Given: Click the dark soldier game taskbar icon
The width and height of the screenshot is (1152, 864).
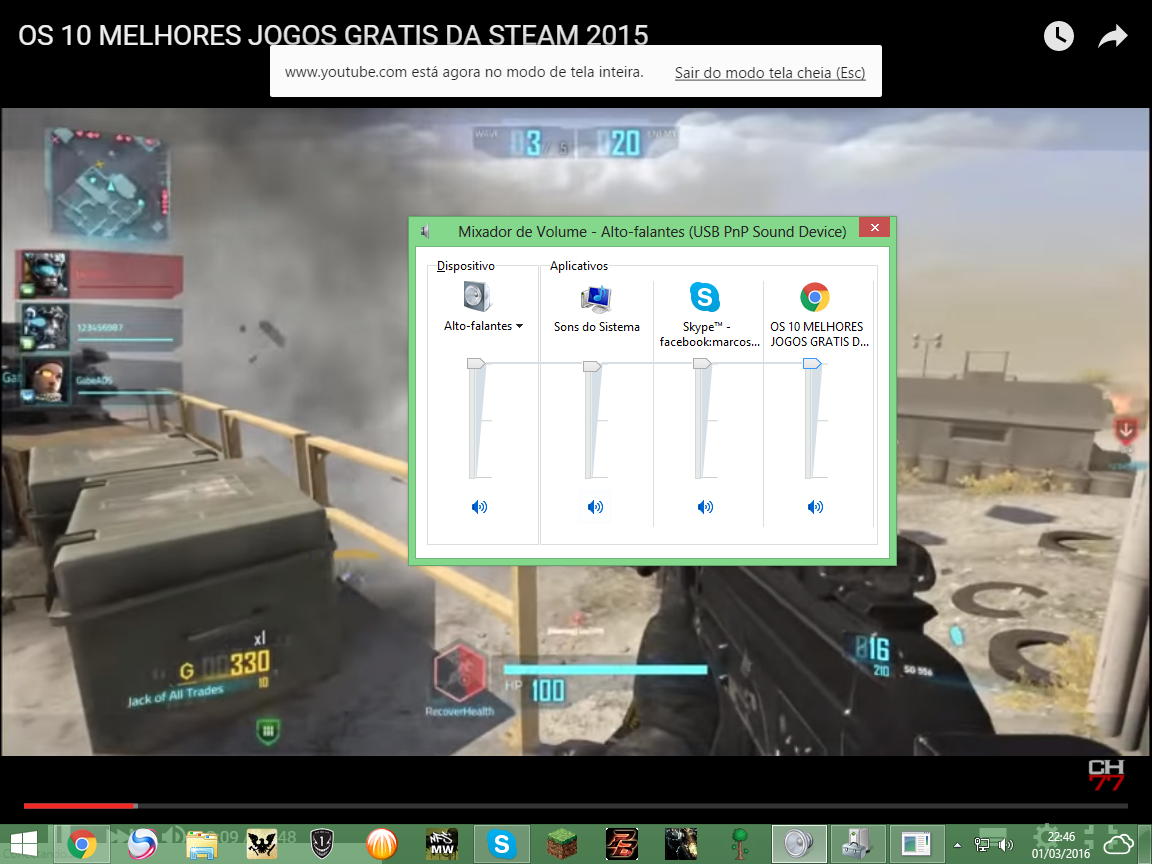Looking at the screenshot, I should click(x=681, y=844).
